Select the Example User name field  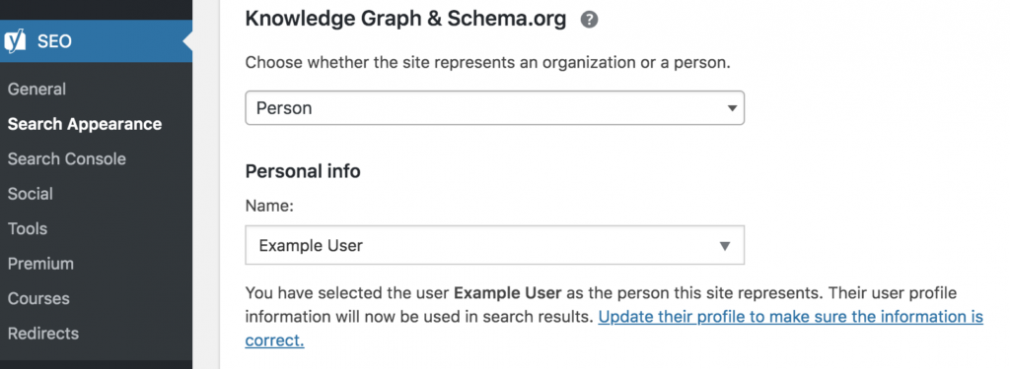495,245
